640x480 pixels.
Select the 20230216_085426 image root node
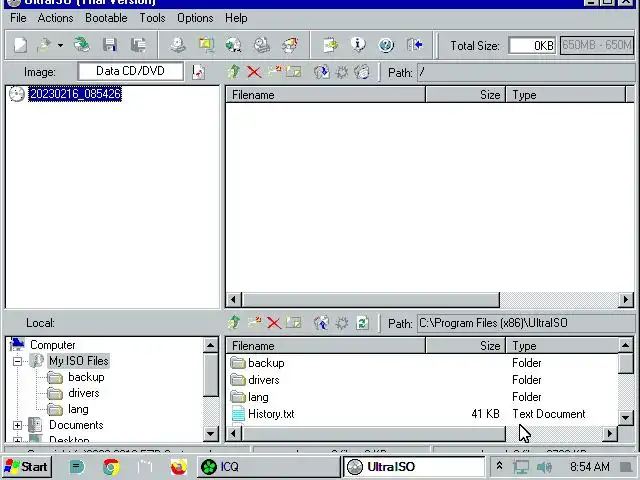point(75,94)
